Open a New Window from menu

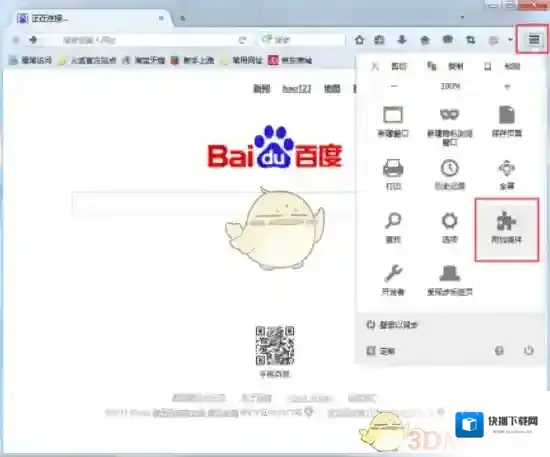point(393,121)
